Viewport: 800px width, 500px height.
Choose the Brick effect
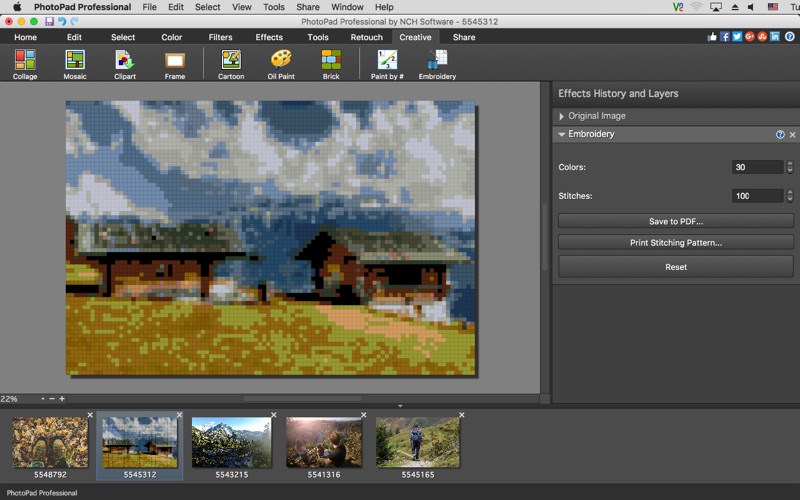pos(331,62)
